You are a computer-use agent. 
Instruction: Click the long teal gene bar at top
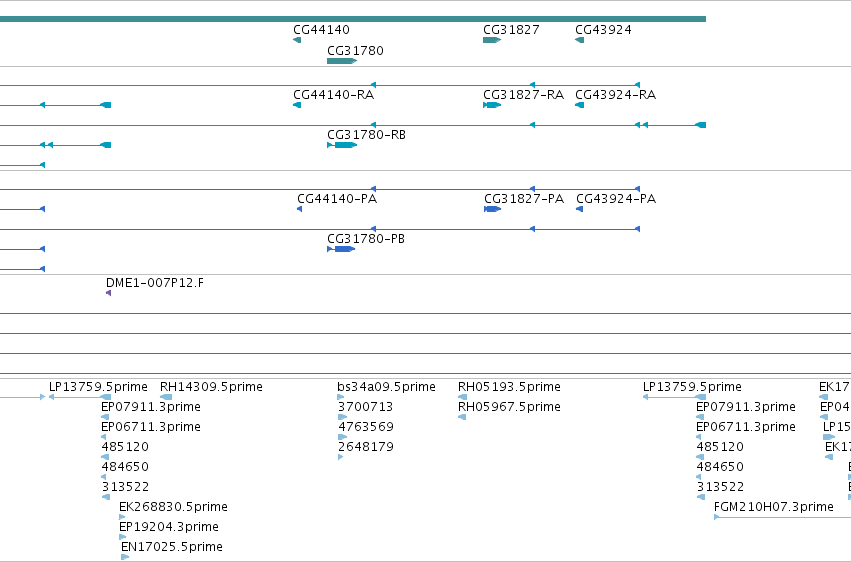(353, 19)
